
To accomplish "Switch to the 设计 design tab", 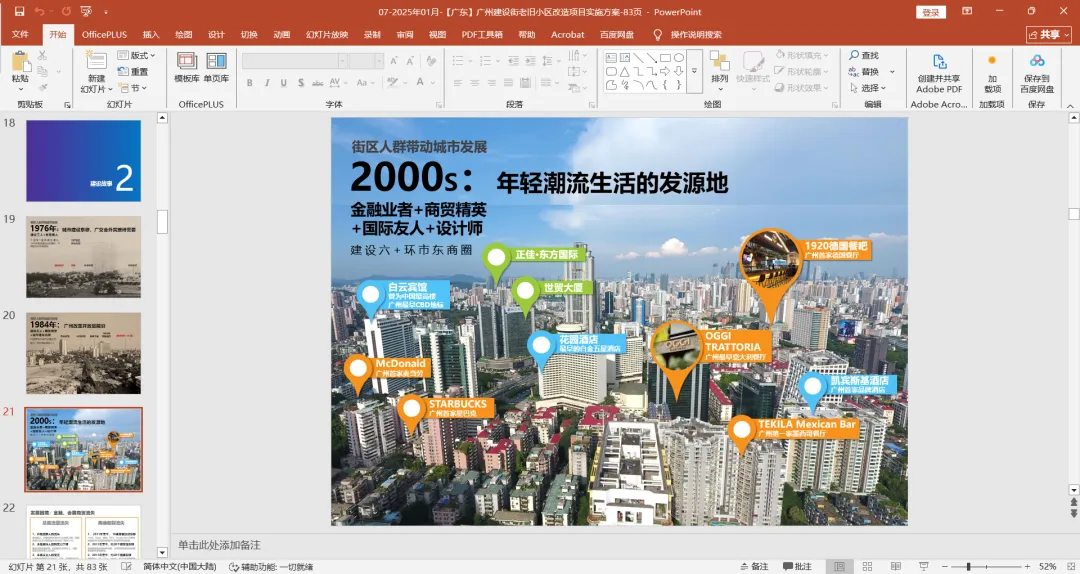I will pyautogui.click(x=216, y=34).
